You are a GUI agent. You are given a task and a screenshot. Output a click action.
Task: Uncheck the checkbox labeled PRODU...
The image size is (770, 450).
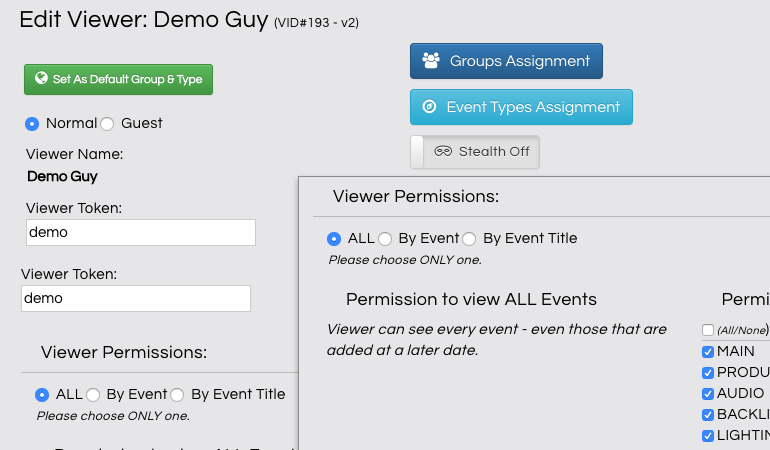(708, 372)
